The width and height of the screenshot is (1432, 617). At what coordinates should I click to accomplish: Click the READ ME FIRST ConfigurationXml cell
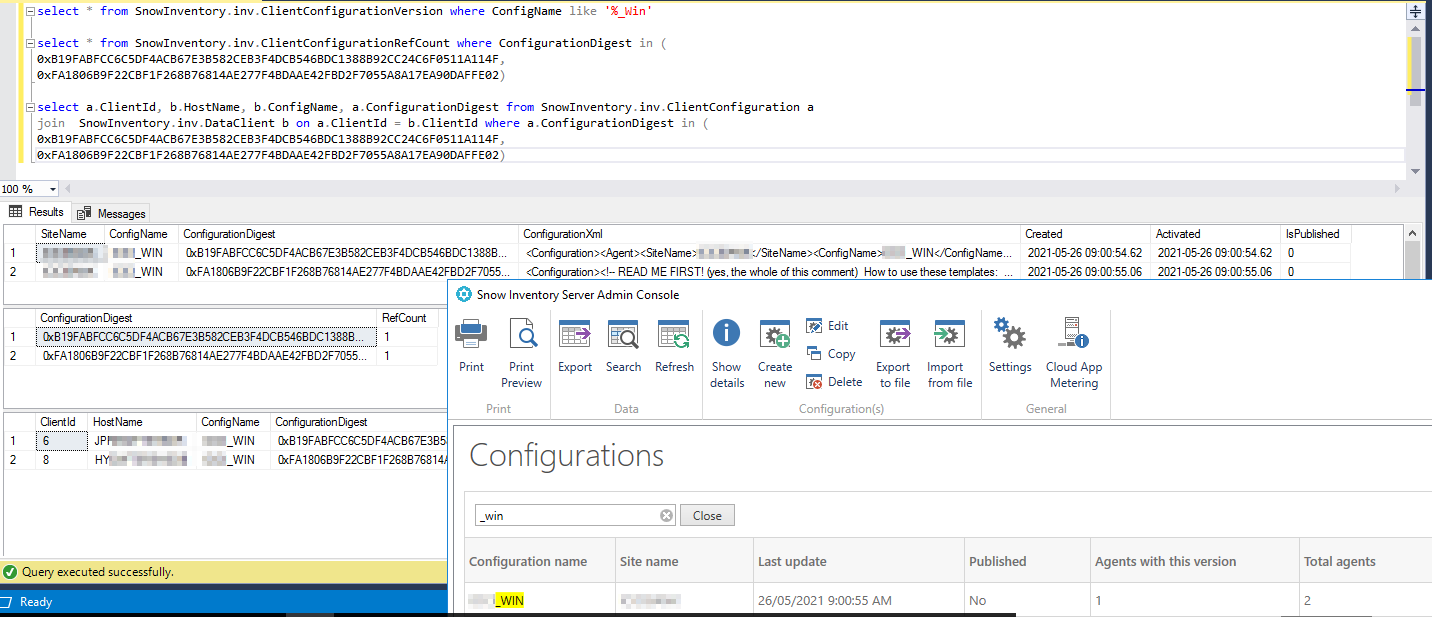(770, 272)
